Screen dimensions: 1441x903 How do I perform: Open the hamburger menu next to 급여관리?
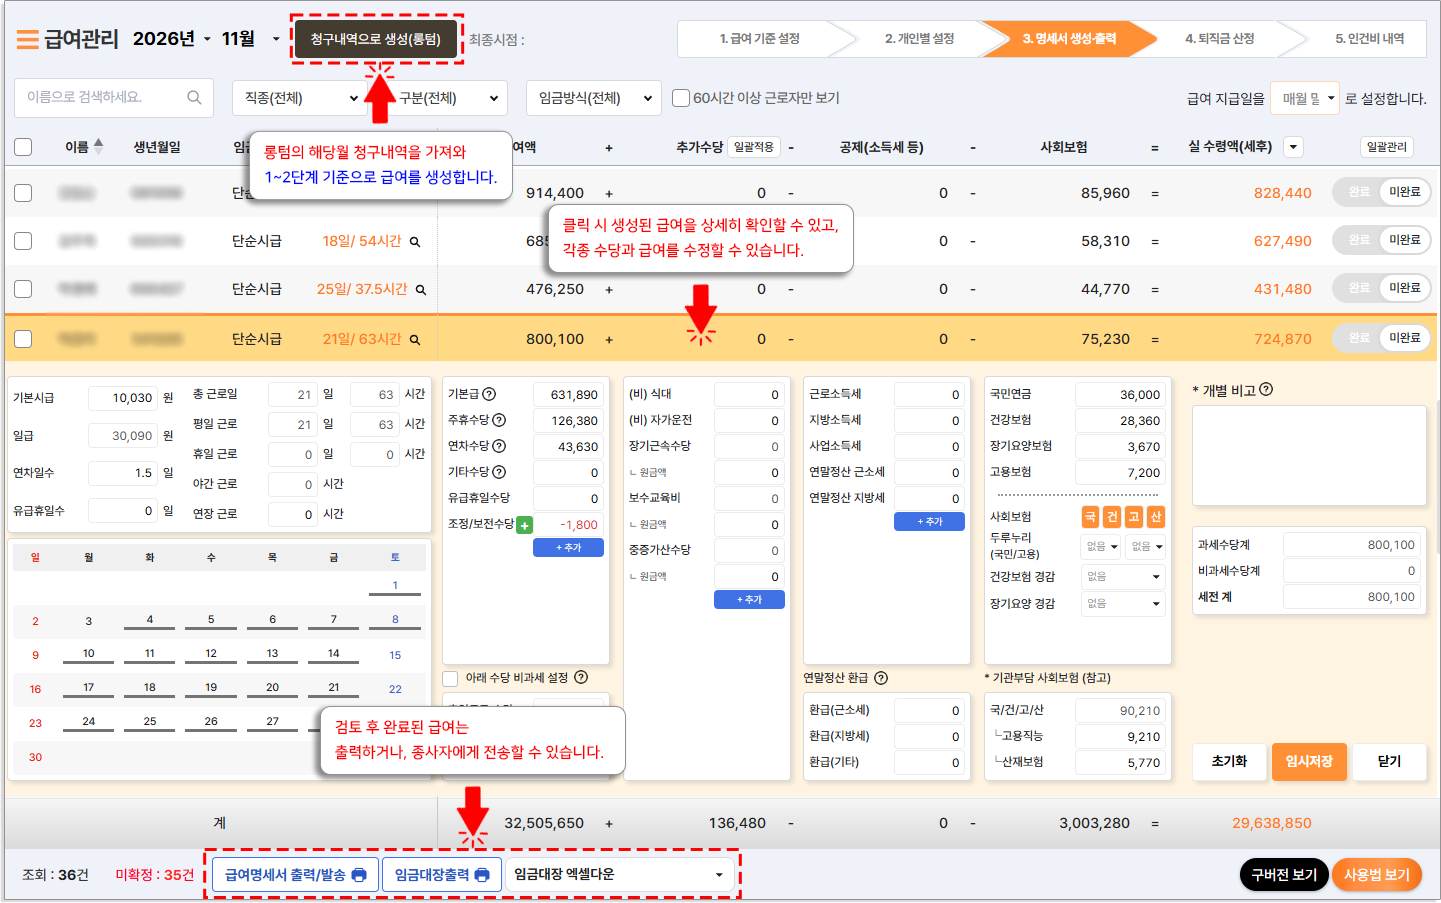pyautogui.click(x=27, y=39)
